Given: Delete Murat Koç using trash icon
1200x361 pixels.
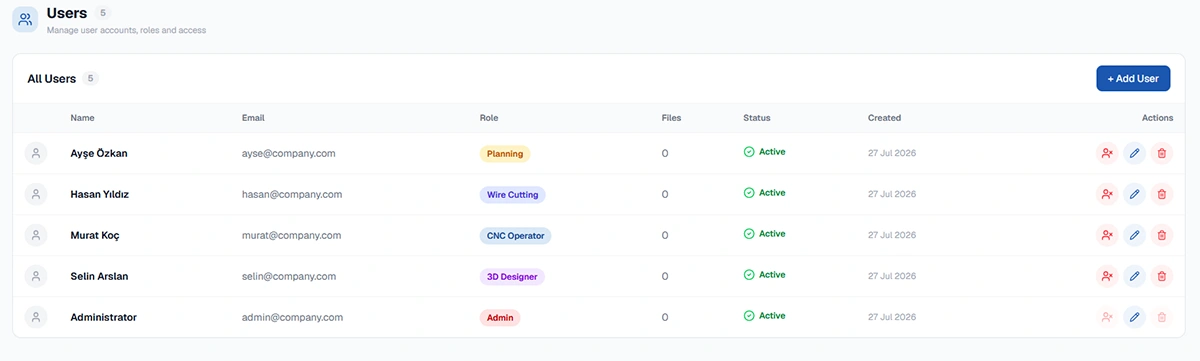Looking at the screenshot, I should pyautogui.click(x=1161, y=235).
